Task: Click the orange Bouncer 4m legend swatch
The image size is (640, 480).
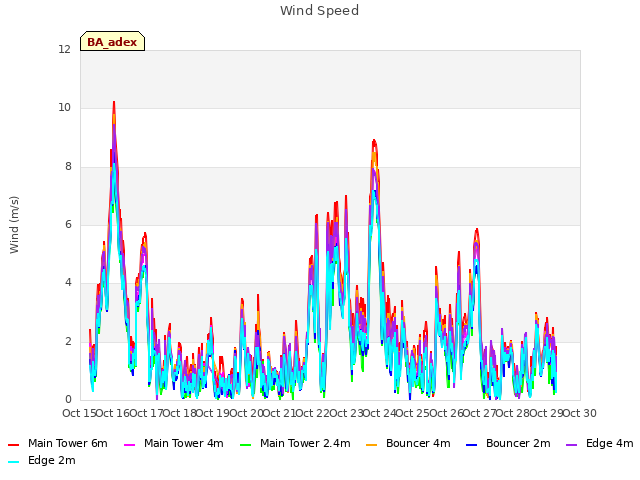Action: (371, 444)
